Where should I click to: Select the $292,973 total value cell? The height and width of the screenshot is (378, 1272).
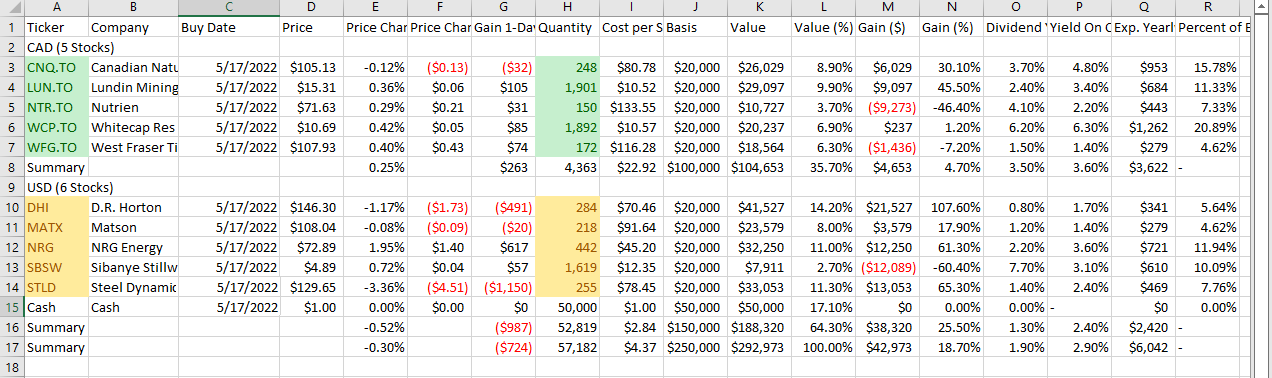coord(758,347)
